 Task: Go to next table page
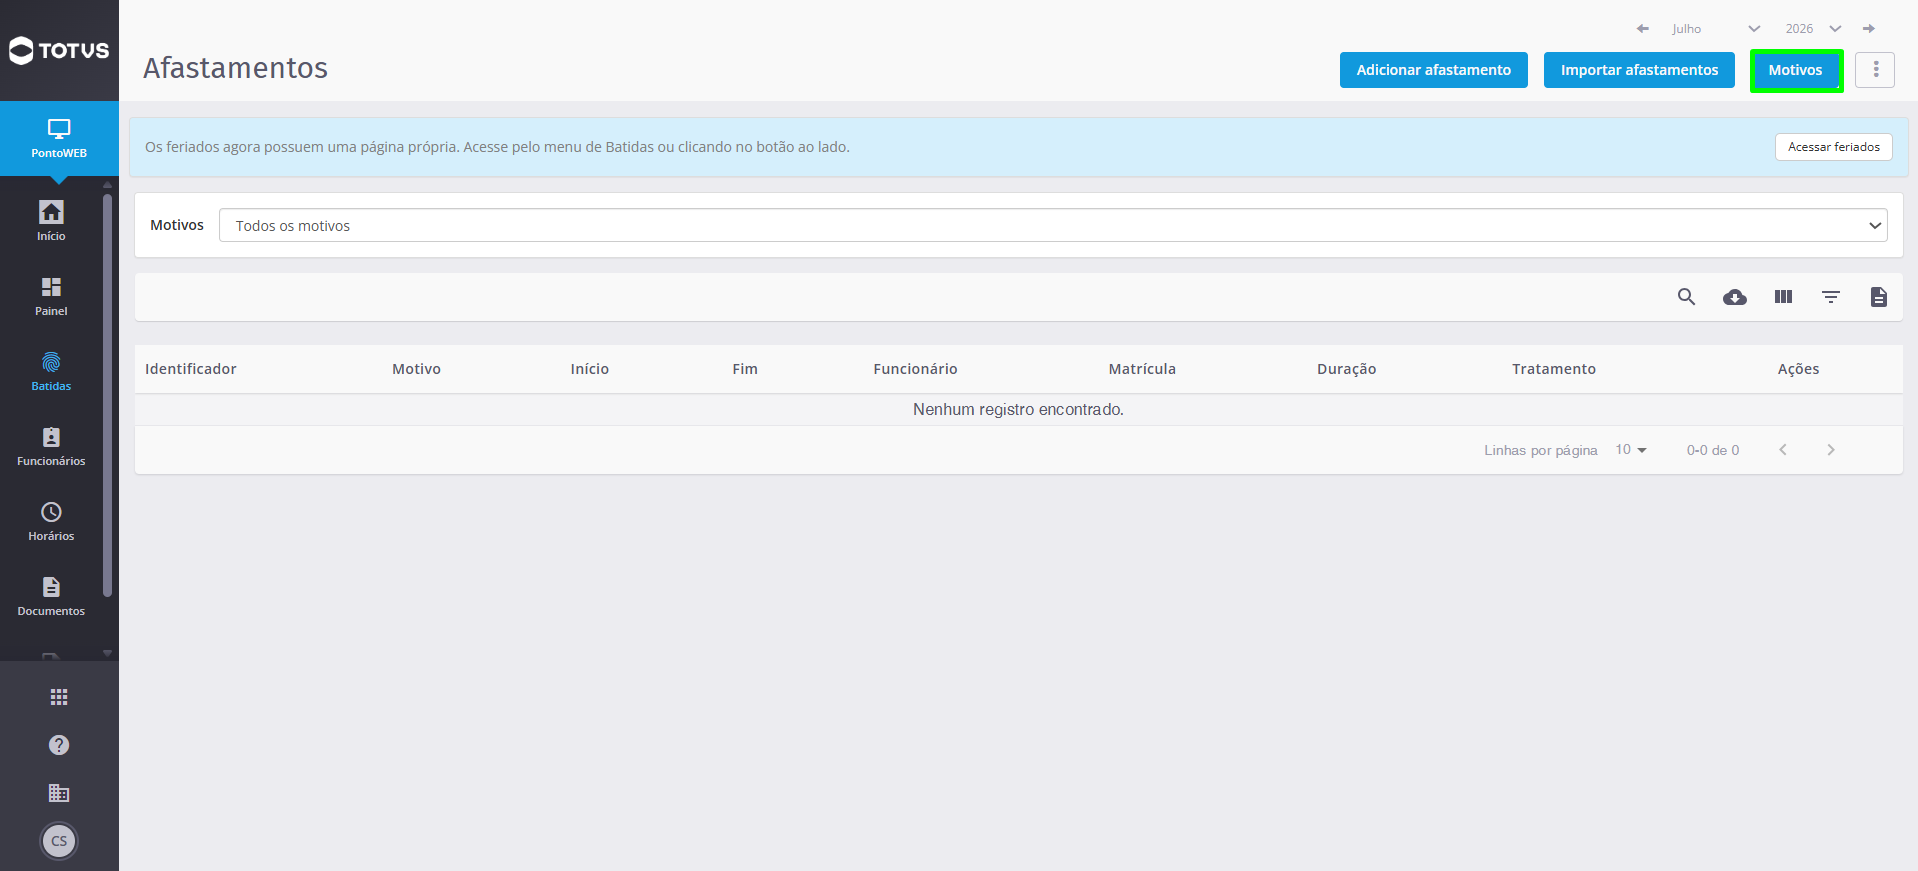point(1831,450)
